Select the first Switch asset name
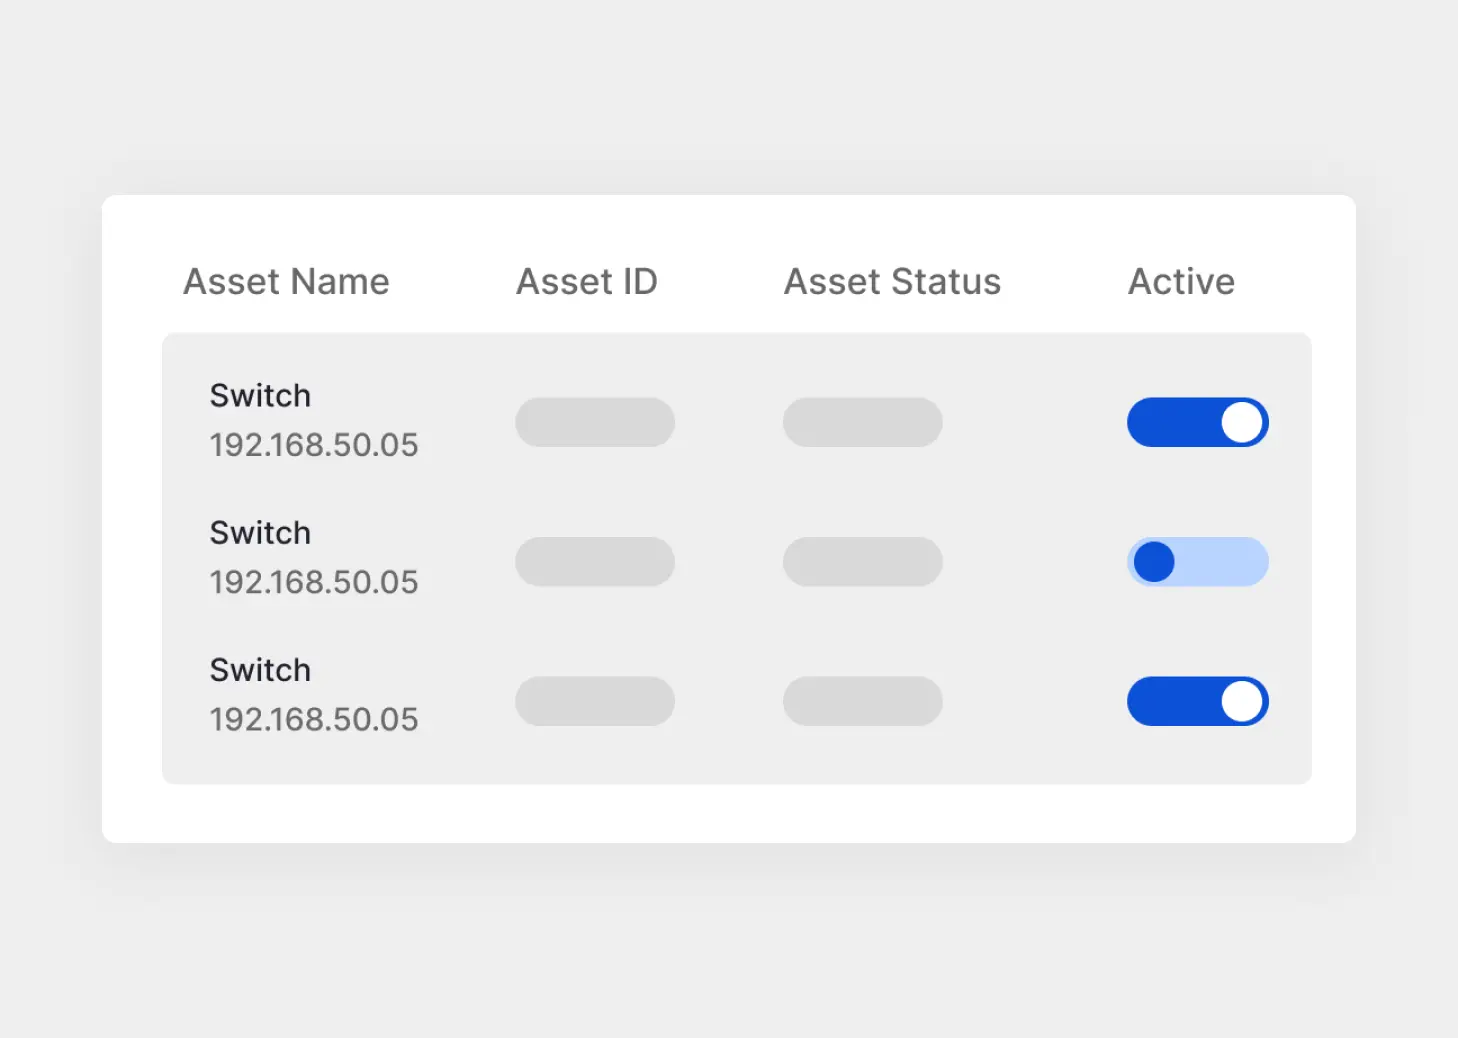 (x=260, y=395)
